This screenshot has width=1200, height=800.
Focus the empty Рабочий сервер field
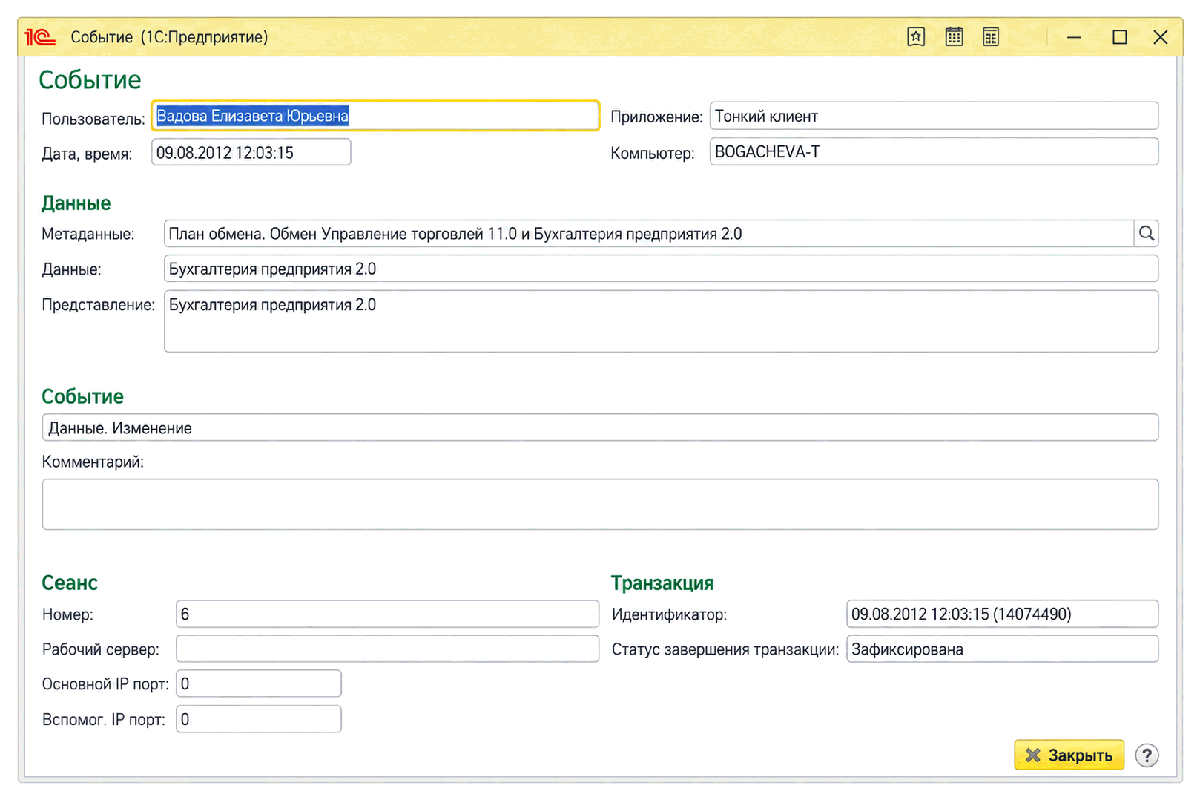[386, 649]
